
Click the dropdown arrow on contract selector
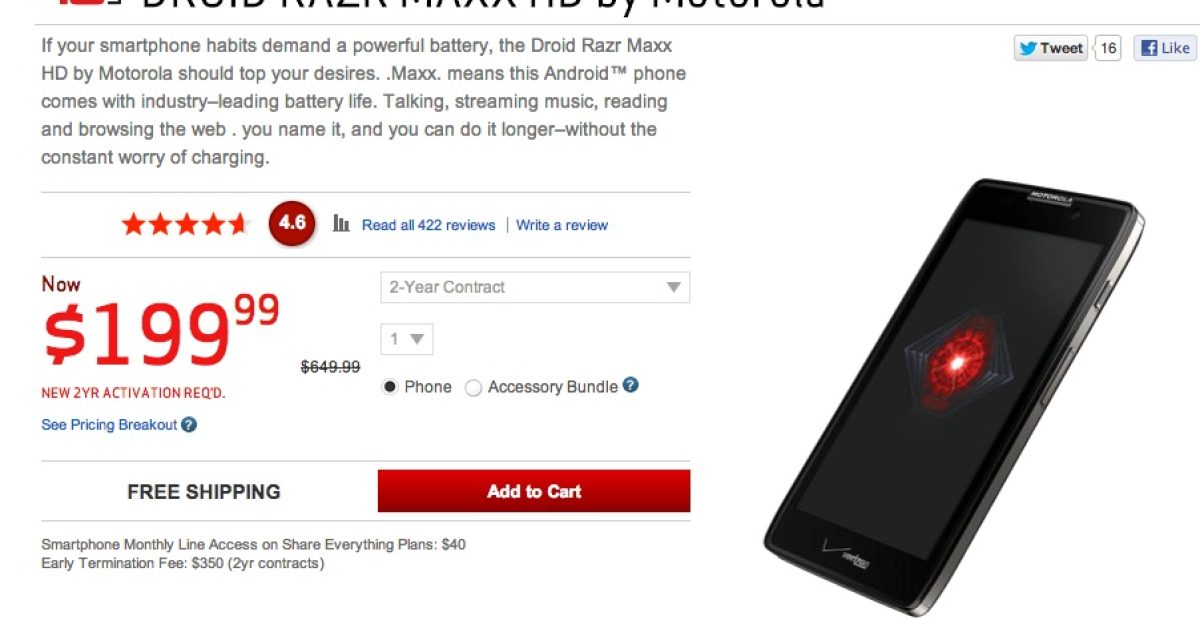[x=674, y=288]
